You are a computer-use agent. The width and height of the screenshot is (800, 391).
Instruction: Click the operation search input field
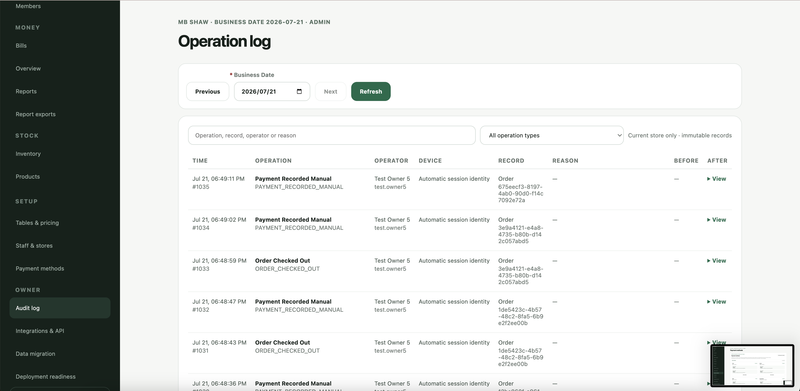click(x=332, y=135)
